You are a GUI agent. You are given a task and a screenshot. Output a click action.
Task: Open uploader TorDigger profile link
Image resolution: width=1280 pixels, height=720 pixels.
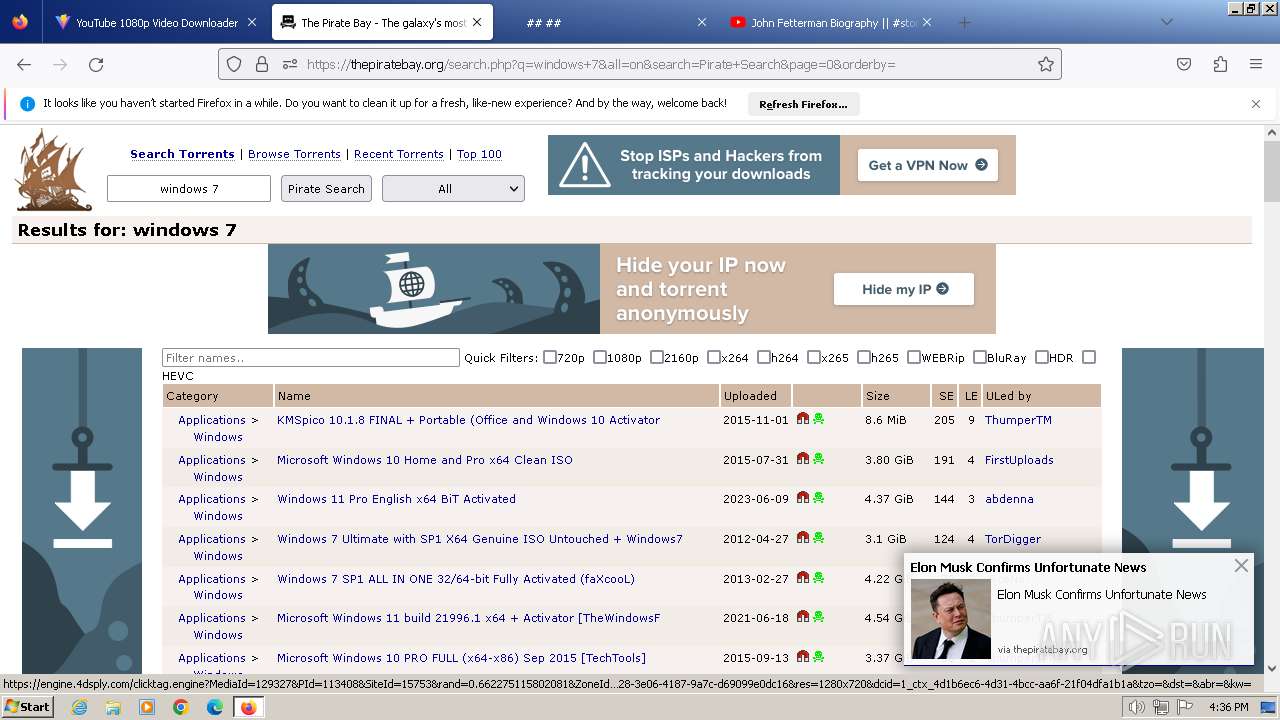point(1013,539)
